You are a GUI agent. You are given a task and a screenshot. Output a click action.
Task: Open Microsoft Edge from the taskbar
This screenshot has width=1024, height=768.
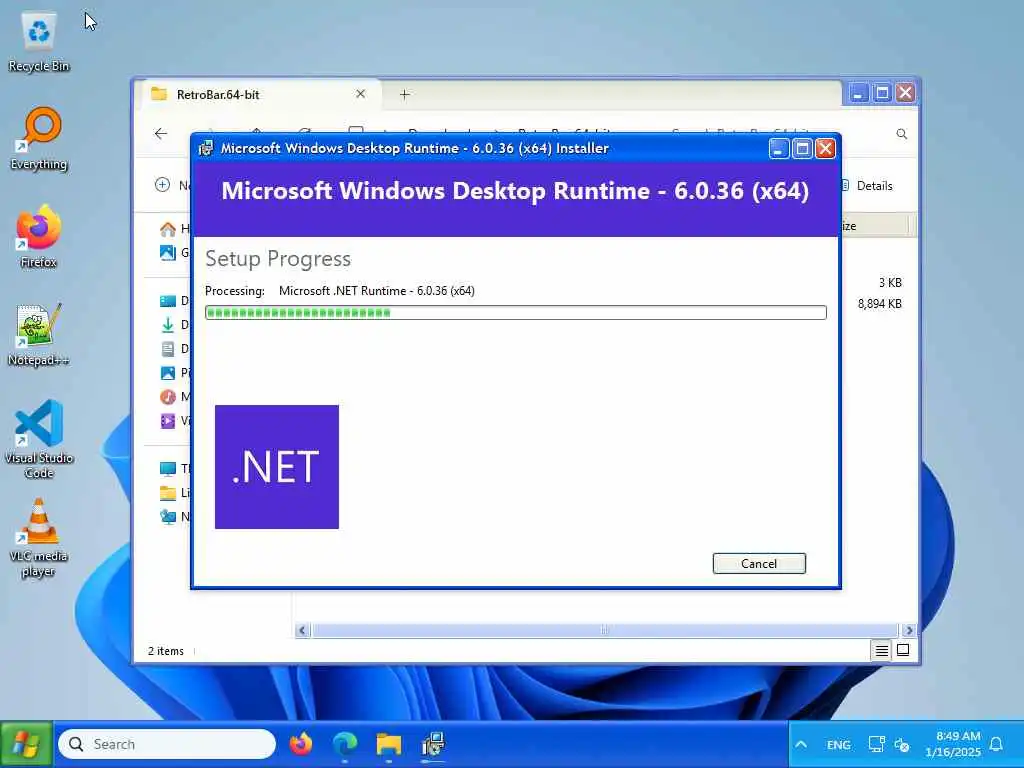(345, 744)
